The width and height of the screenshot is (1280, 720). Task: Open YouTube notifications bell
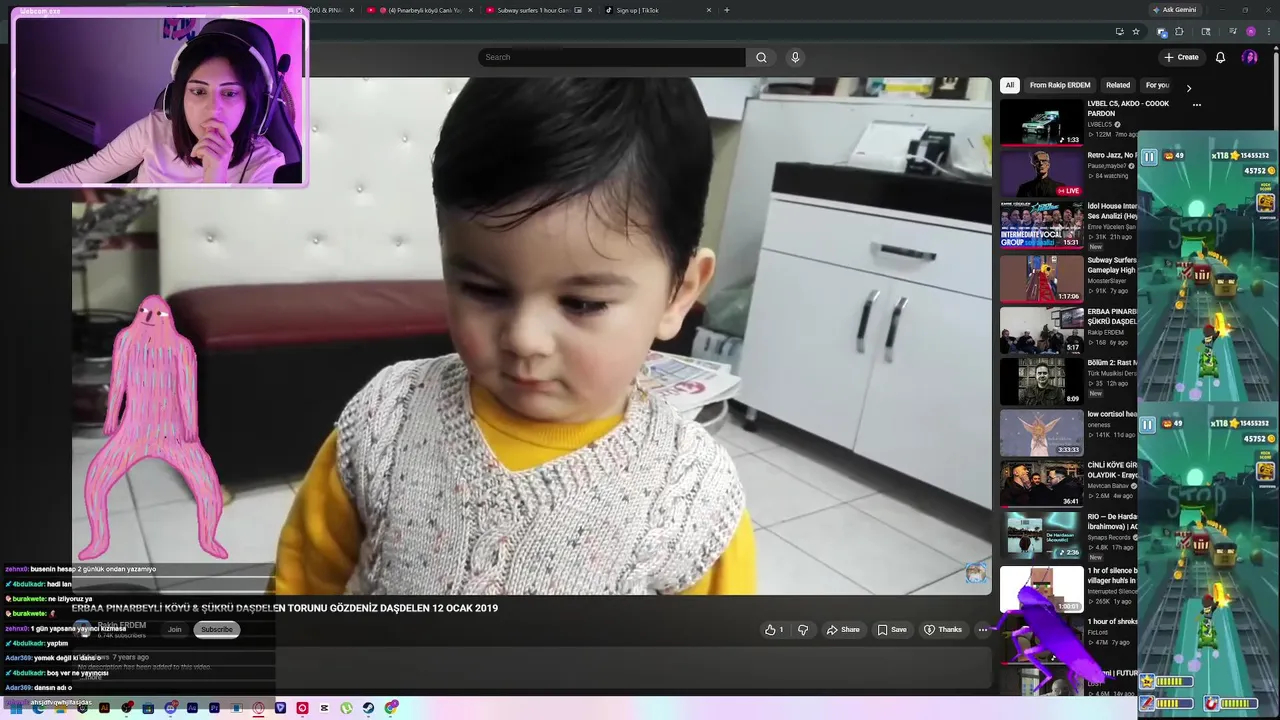(x=1220, y=57)
